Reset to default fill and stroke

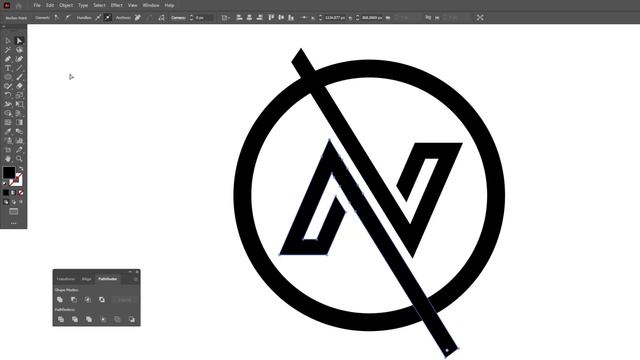(5, 183)
